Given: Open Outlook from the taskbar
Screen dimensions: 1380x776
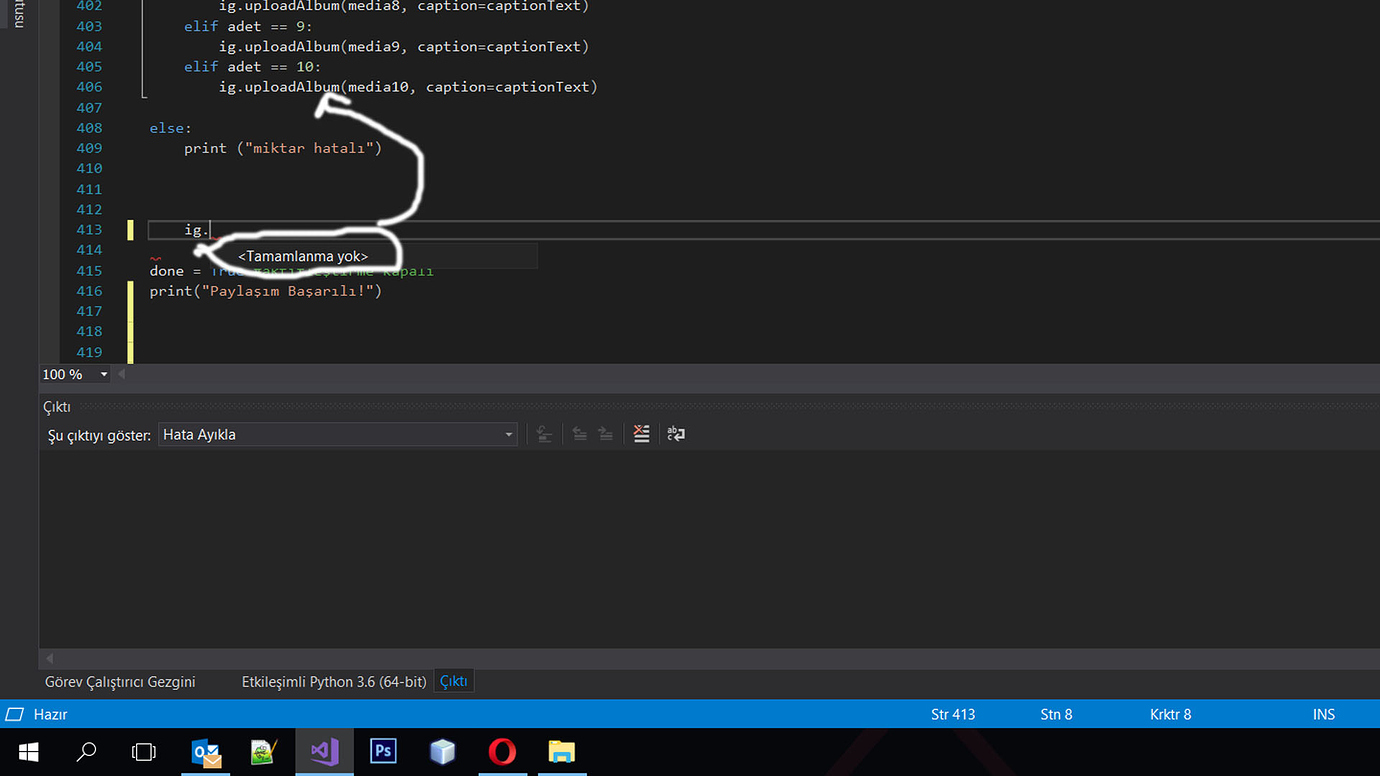Looking at the screenshot, I should (x=206, y=751).
